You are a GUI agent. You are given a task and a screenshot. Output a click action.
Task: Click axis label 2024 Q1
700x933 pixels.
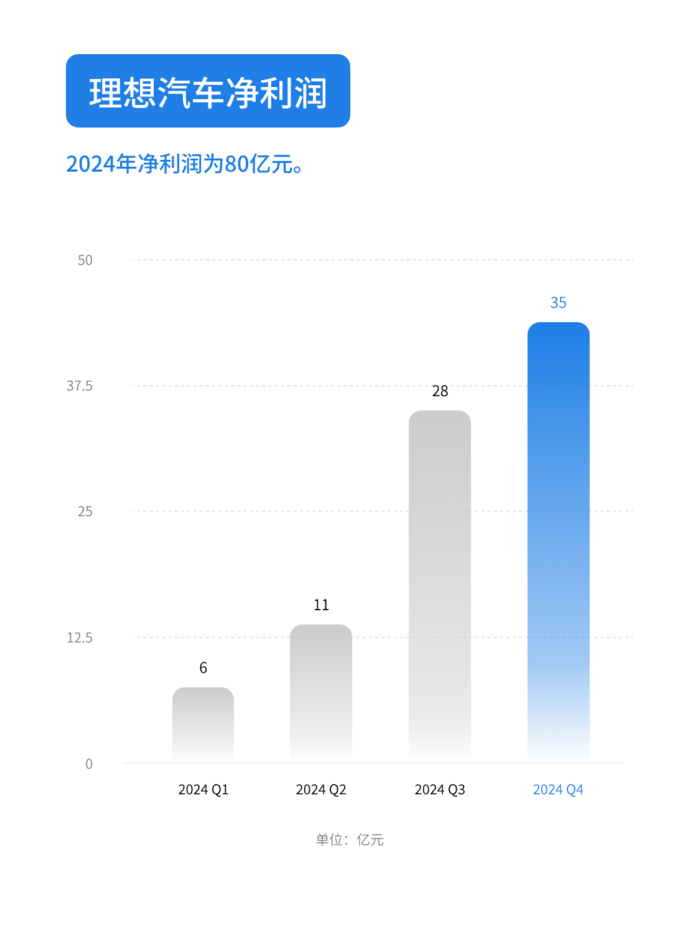coord(203,790)
